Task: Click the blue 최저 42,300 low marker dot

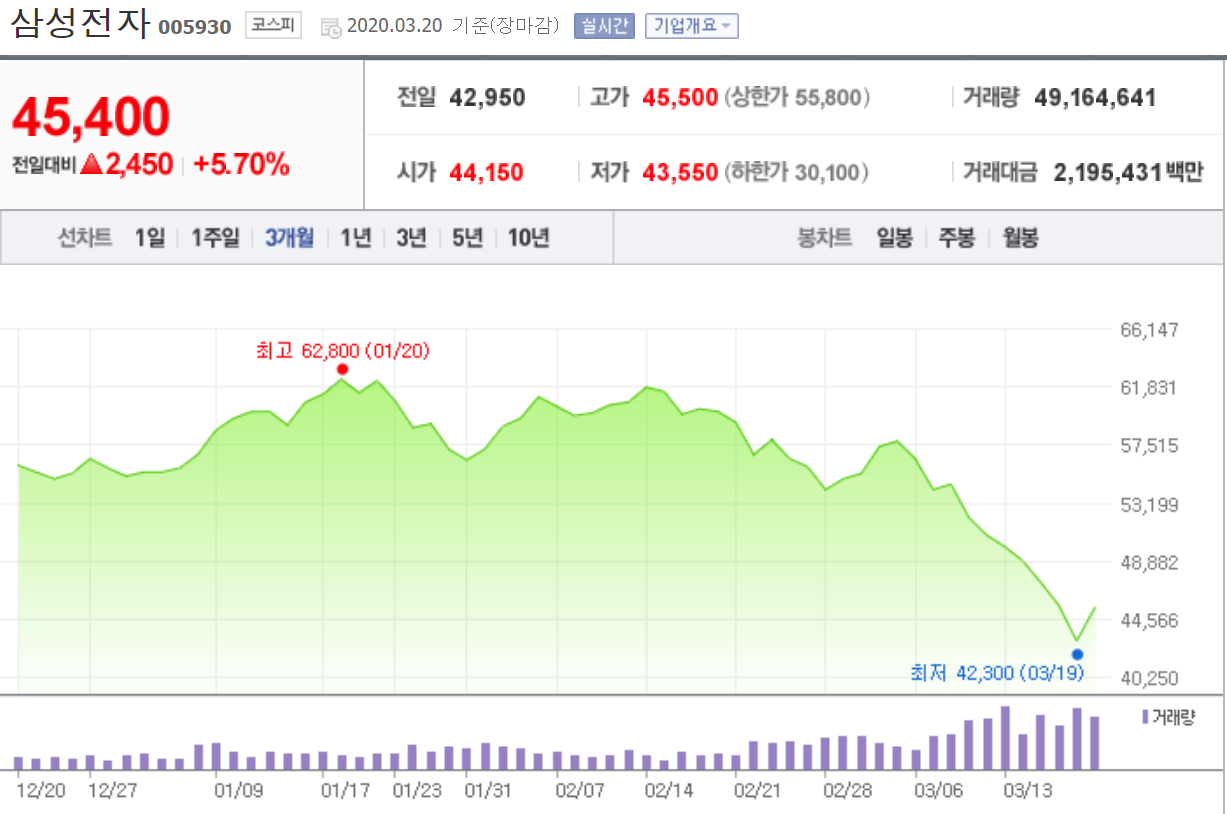Action: pos(1077,655)
